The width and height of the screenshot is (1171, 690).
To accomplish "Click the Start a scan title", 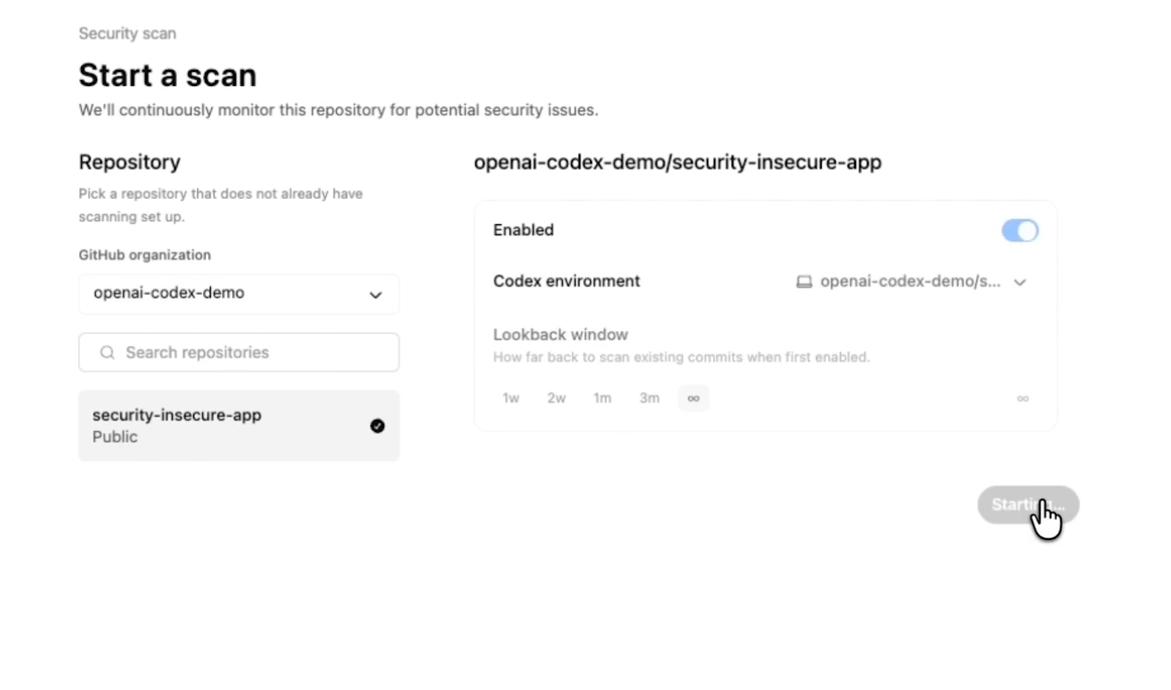I will coord(167,75).
